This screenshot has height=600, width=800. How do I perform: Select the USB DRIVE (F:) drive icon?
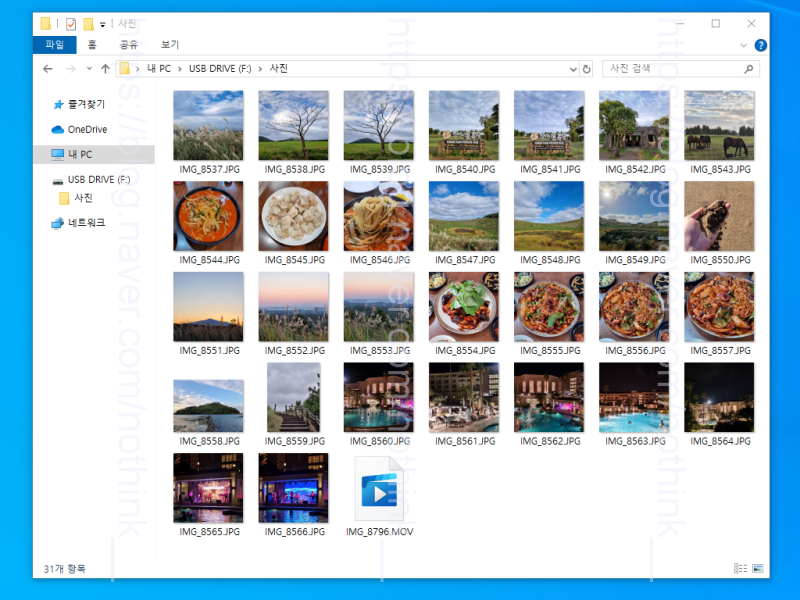tap(58, 181)
